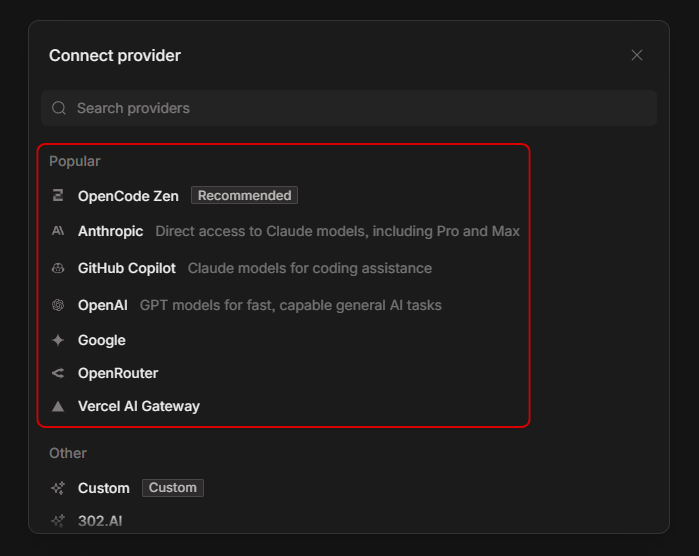Pick GitHub Copilot provider

[x=127, y=268]
